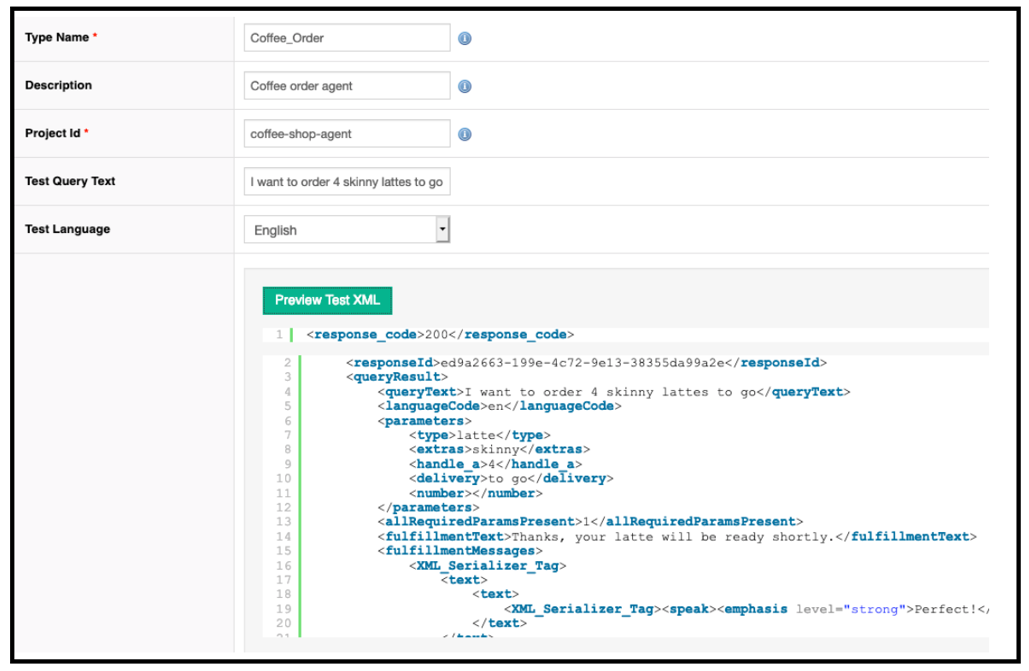Click the Project Id field label

56,133
